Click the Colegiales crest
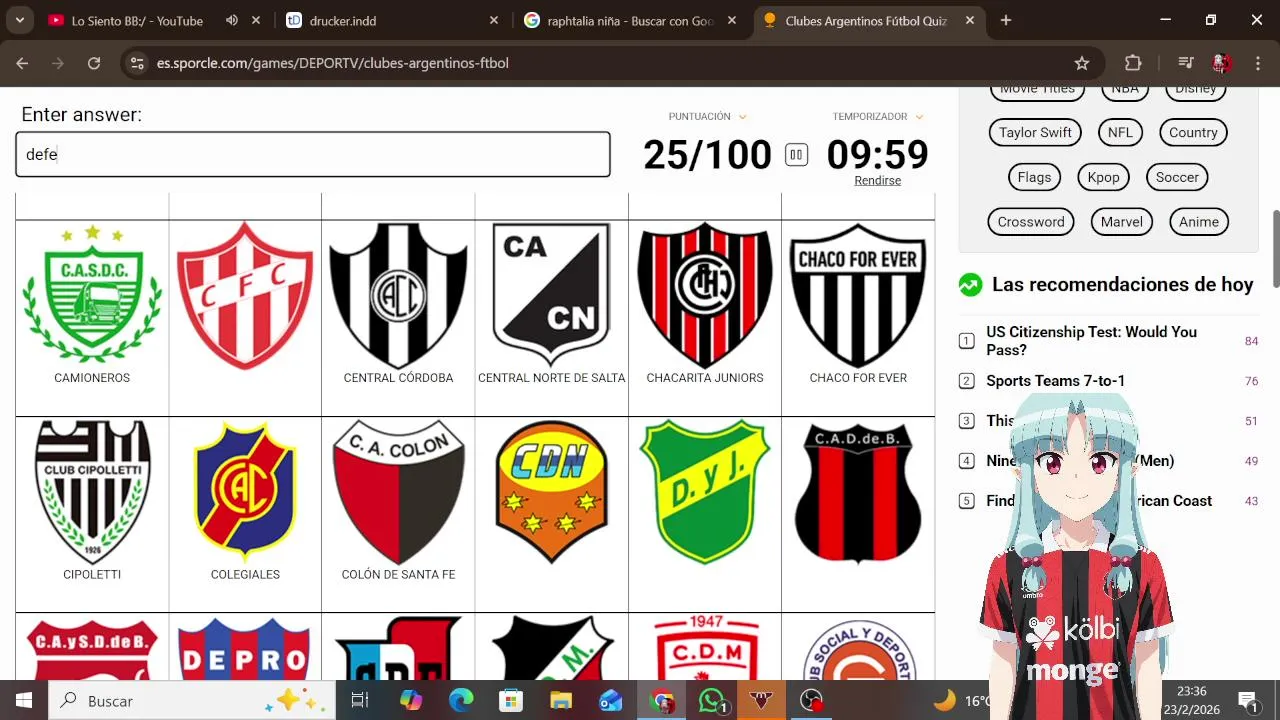This screenshot has height=720, width=1280. coord(245,492)
